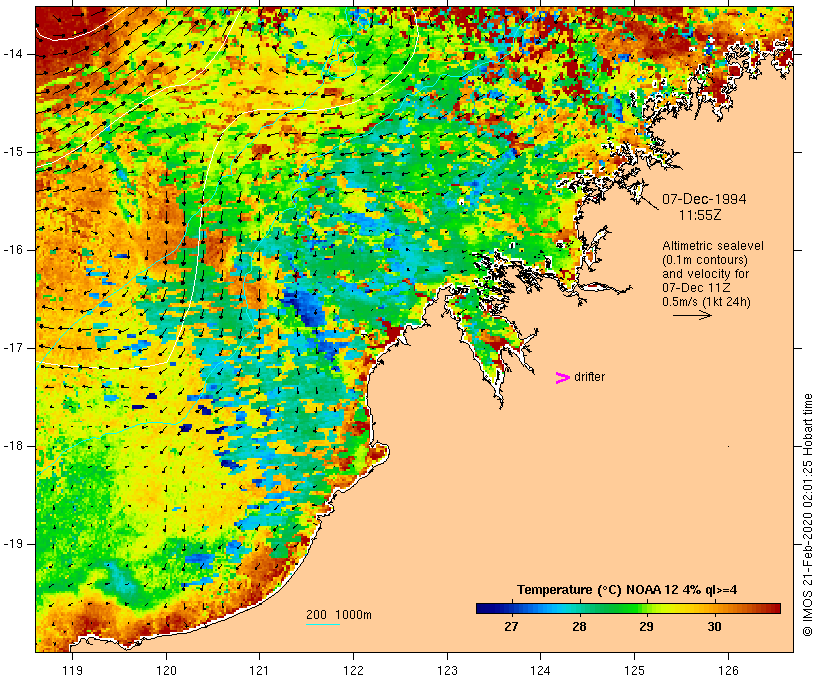Viewport: 820px width, 680px height.
Task: Click the -17 latitude axis label
Action: [13, 348]
